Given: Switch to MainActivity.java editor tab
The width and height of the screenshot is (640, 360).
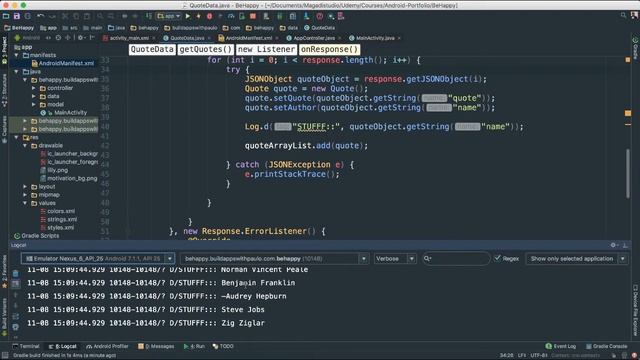Looking at the screenshot, I should pyautogui.click(x=375, y=38).
